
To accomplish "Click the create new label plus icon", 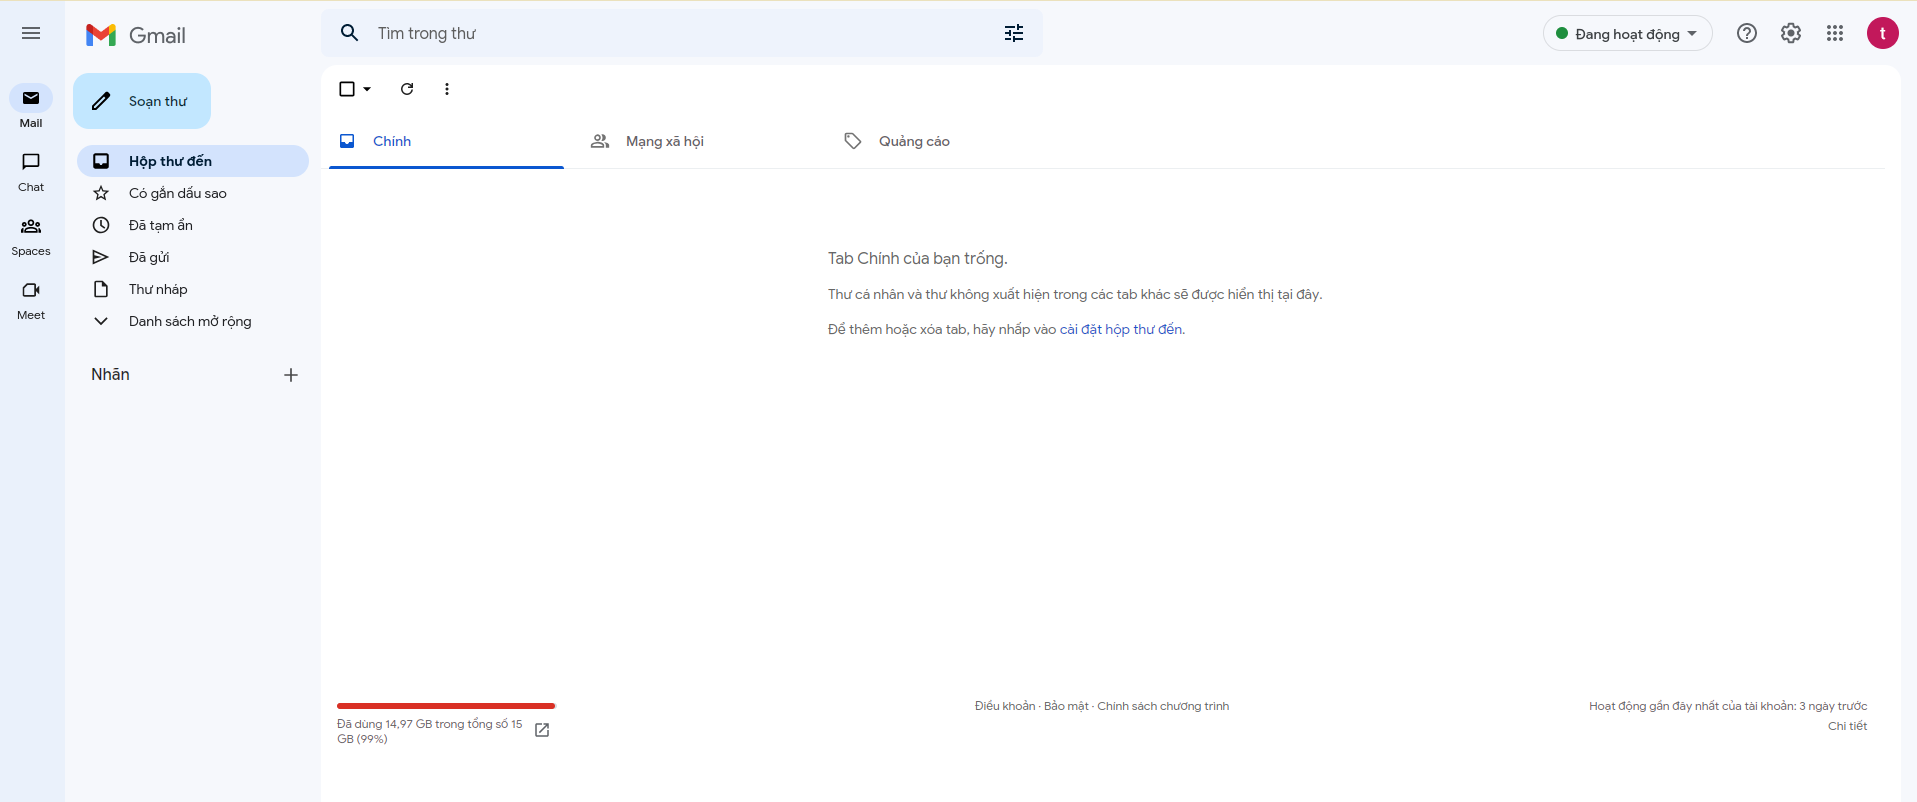I will tap(291, 375).
